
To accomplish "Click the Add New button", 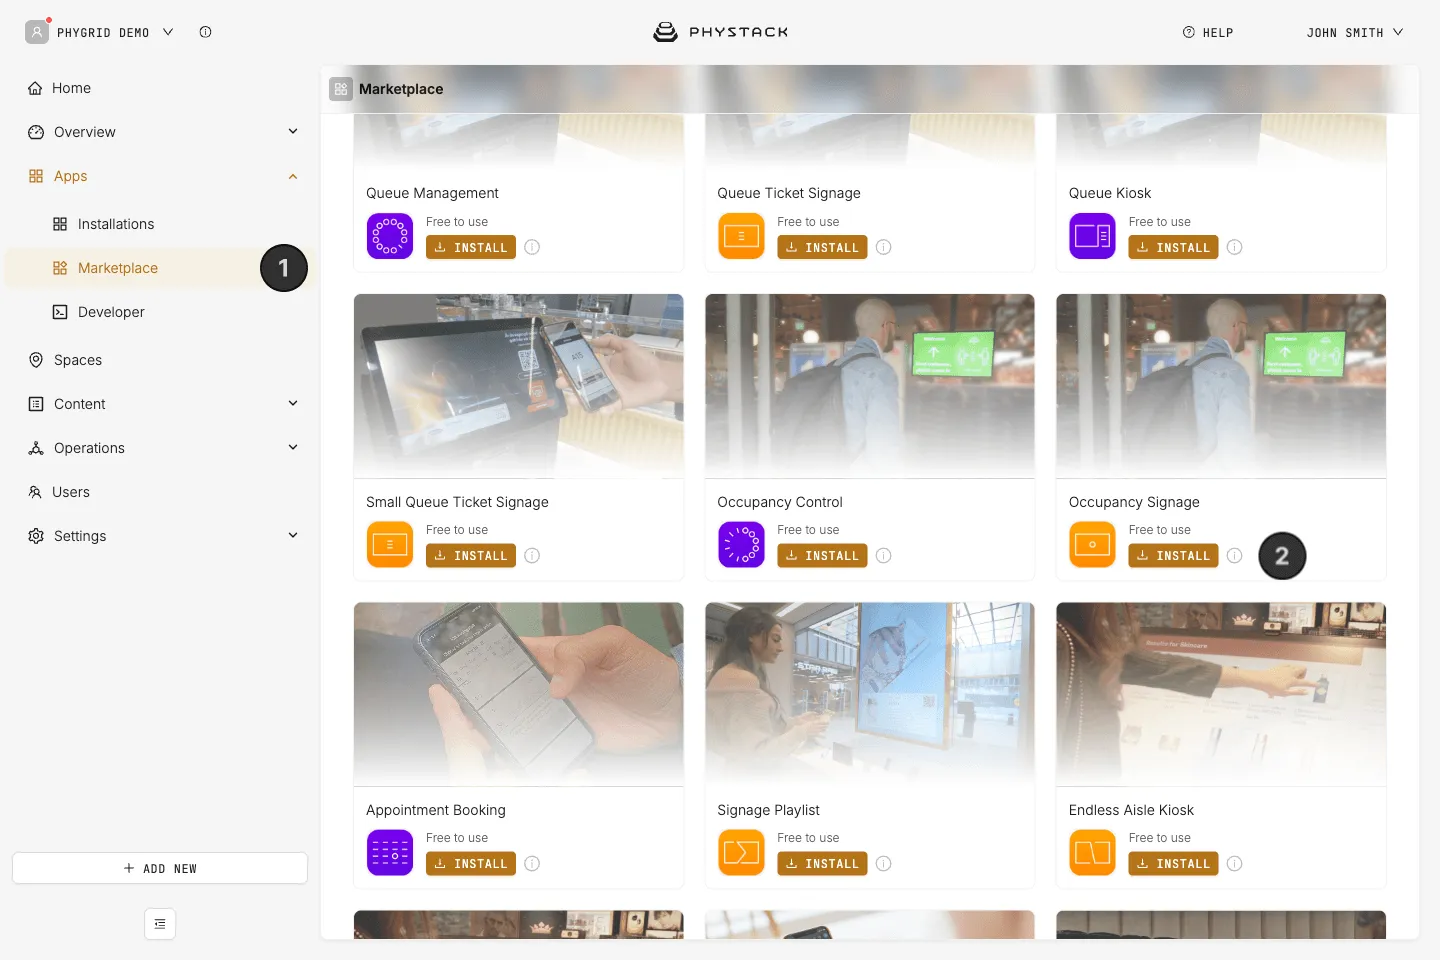I will pos(160,868).
